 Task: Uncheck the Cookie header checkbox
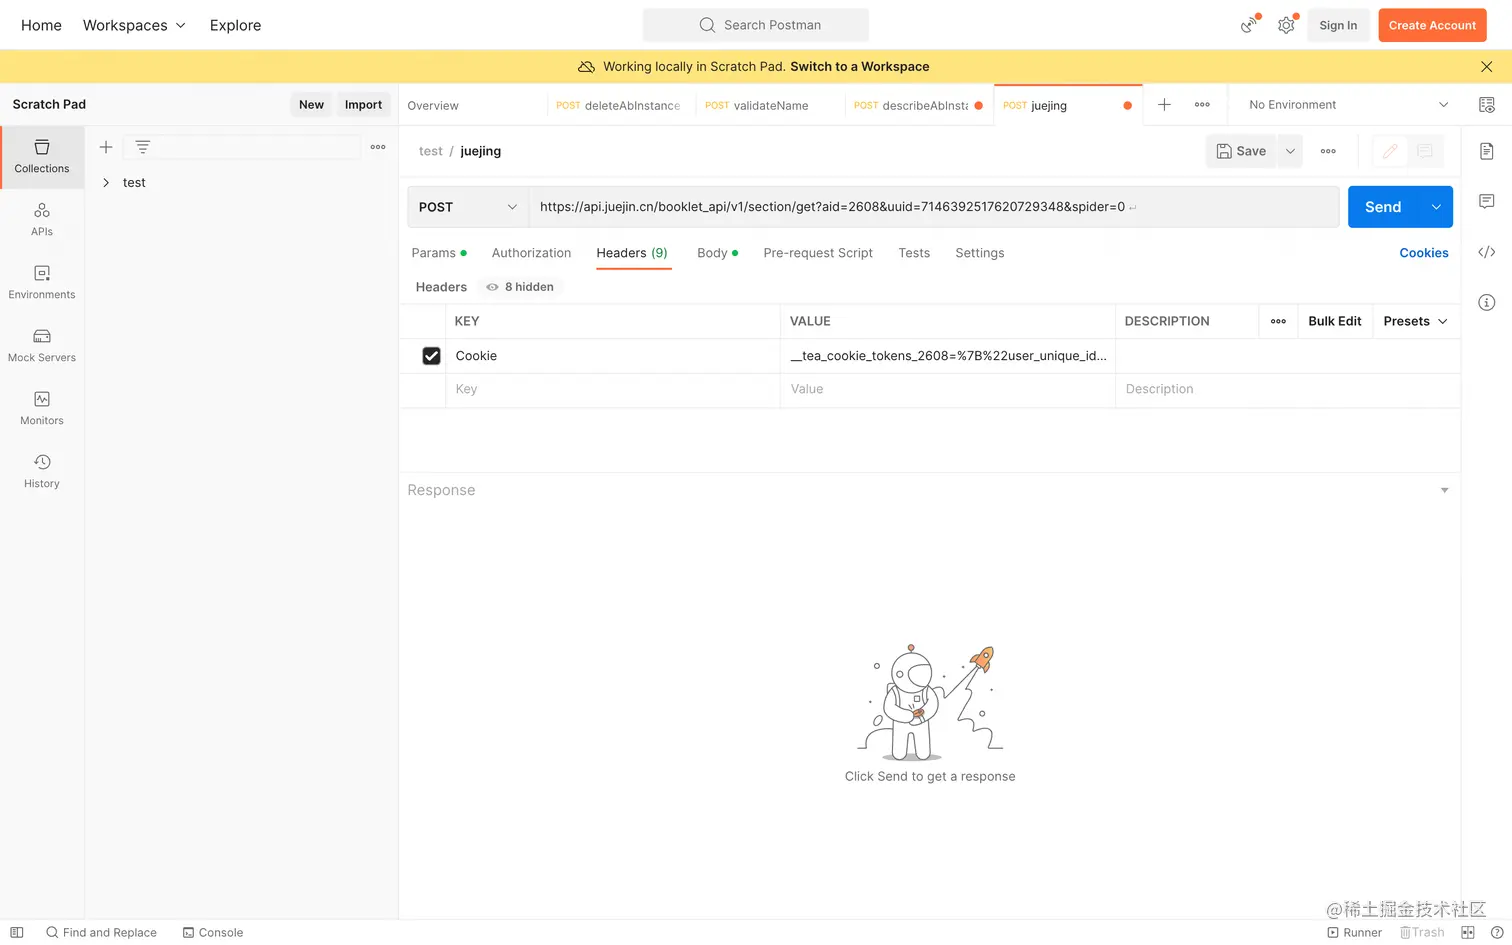click(431, 356)
